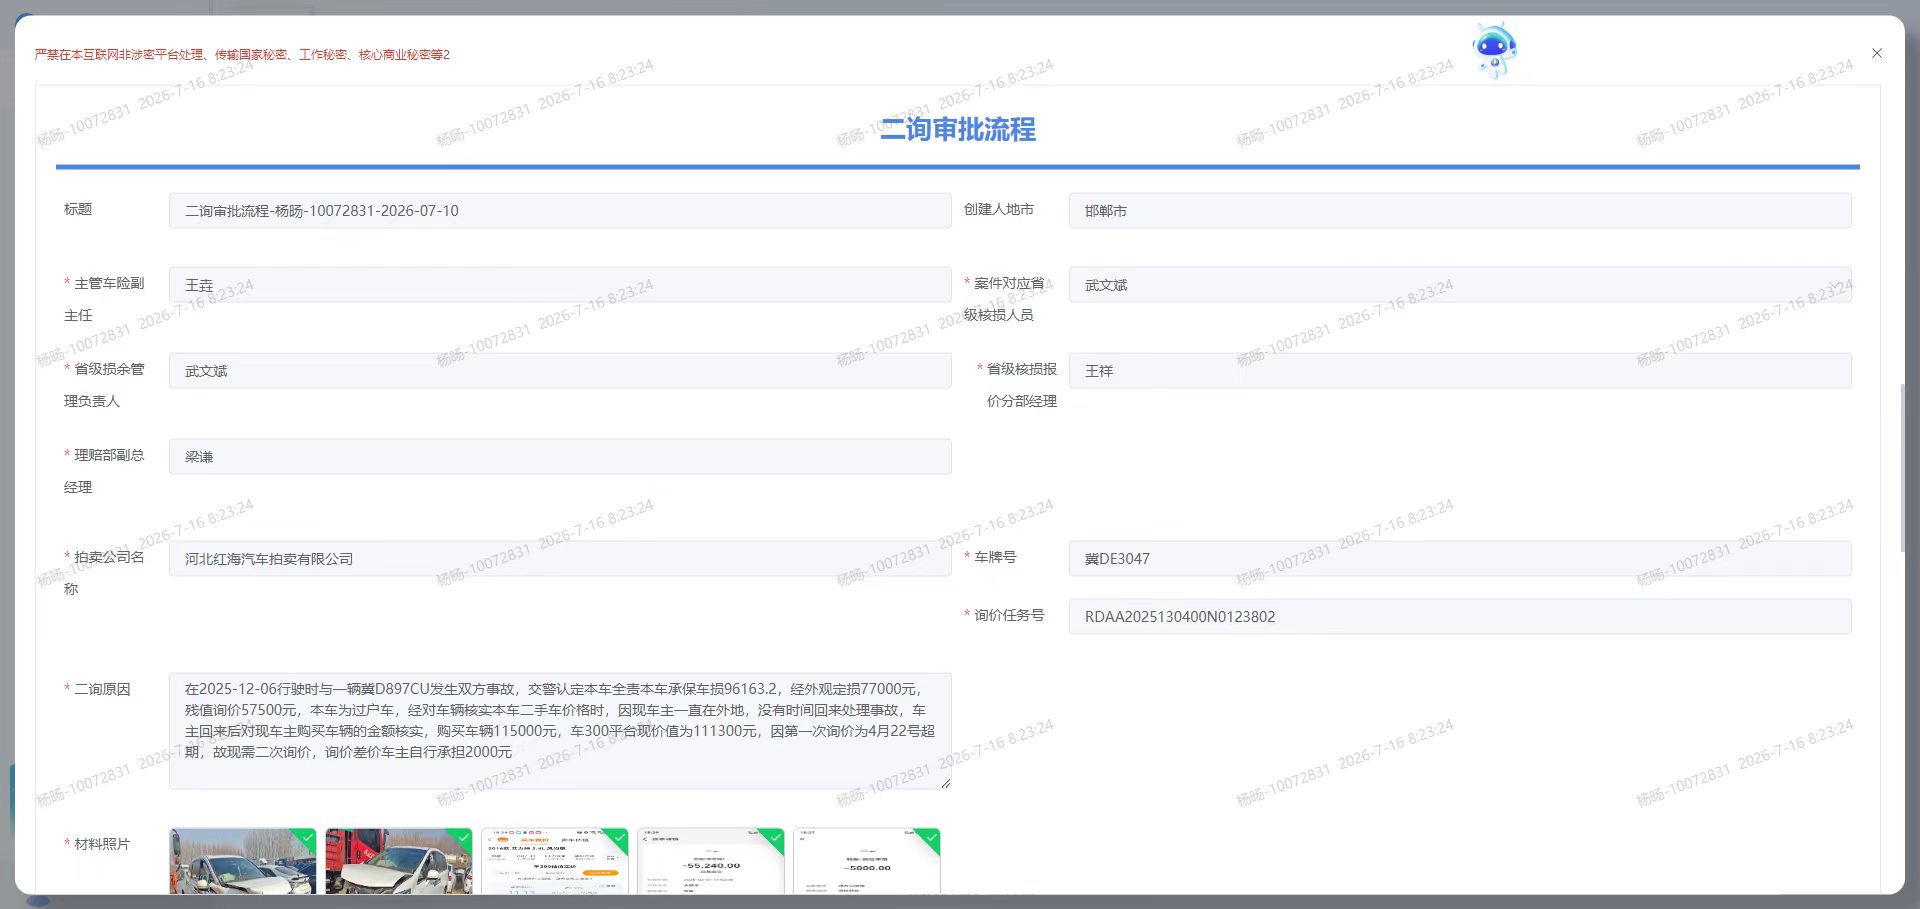Close the approval dialog with X

tap(1877, 53)
